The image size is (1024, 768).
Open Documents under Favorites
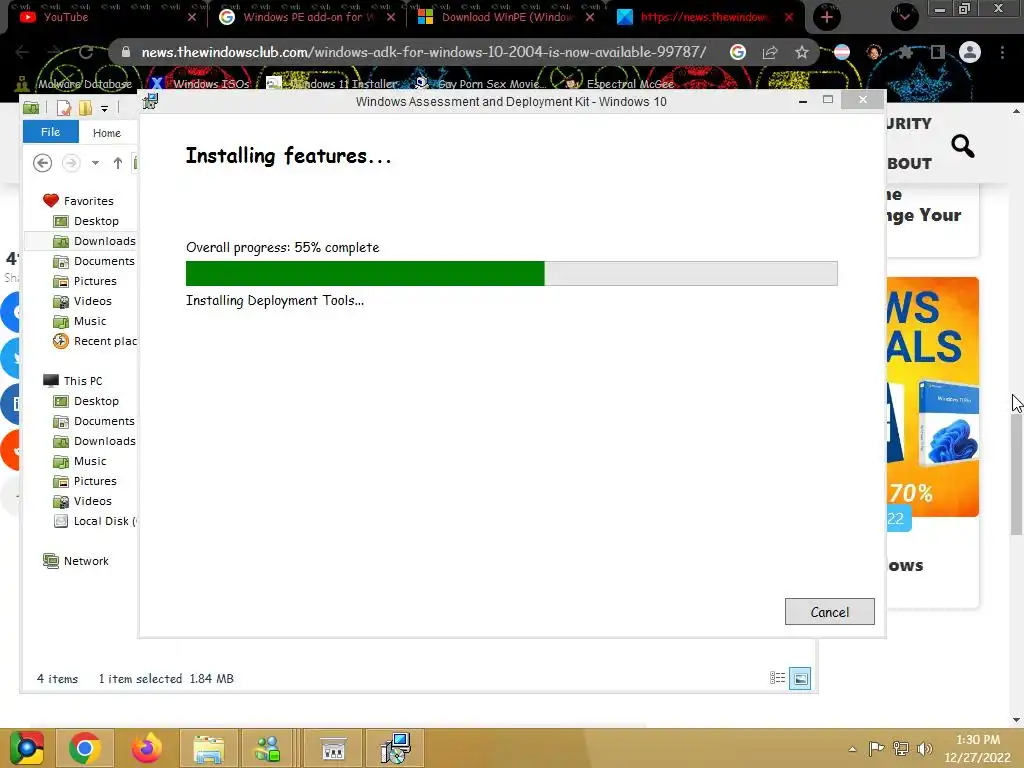pos(93,261)
